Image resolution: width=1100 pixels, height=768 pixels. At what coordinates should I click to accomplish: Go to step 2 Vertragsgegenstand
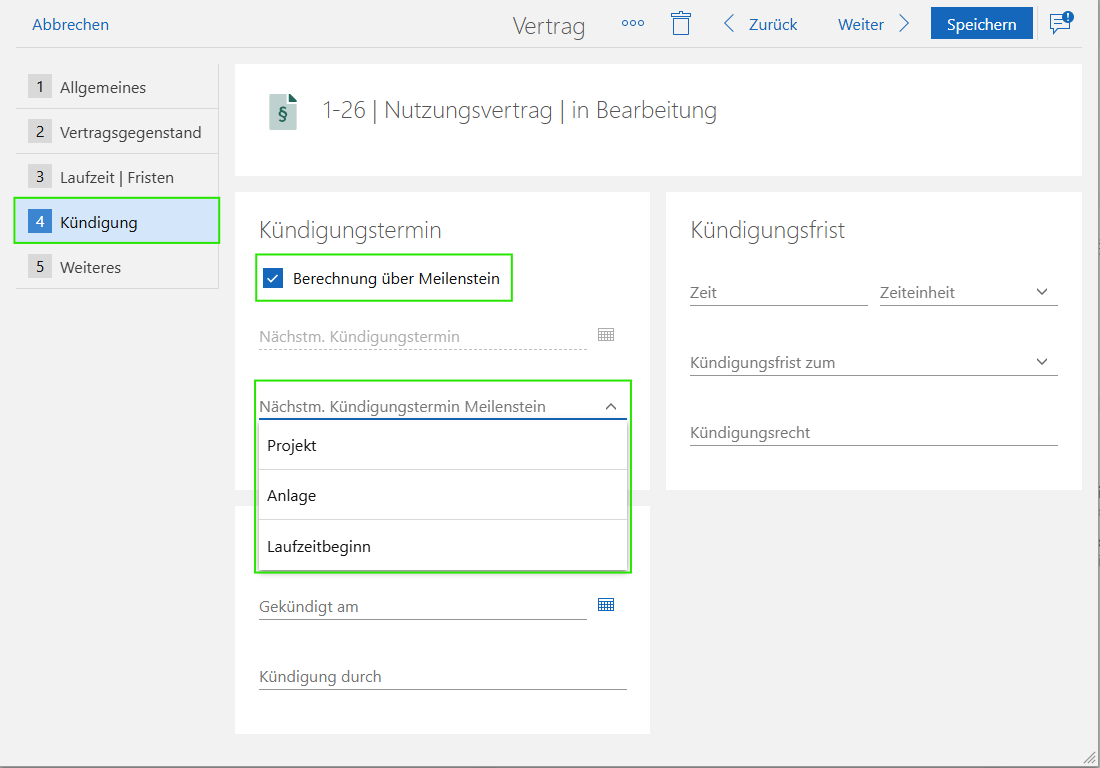[116, 132]
